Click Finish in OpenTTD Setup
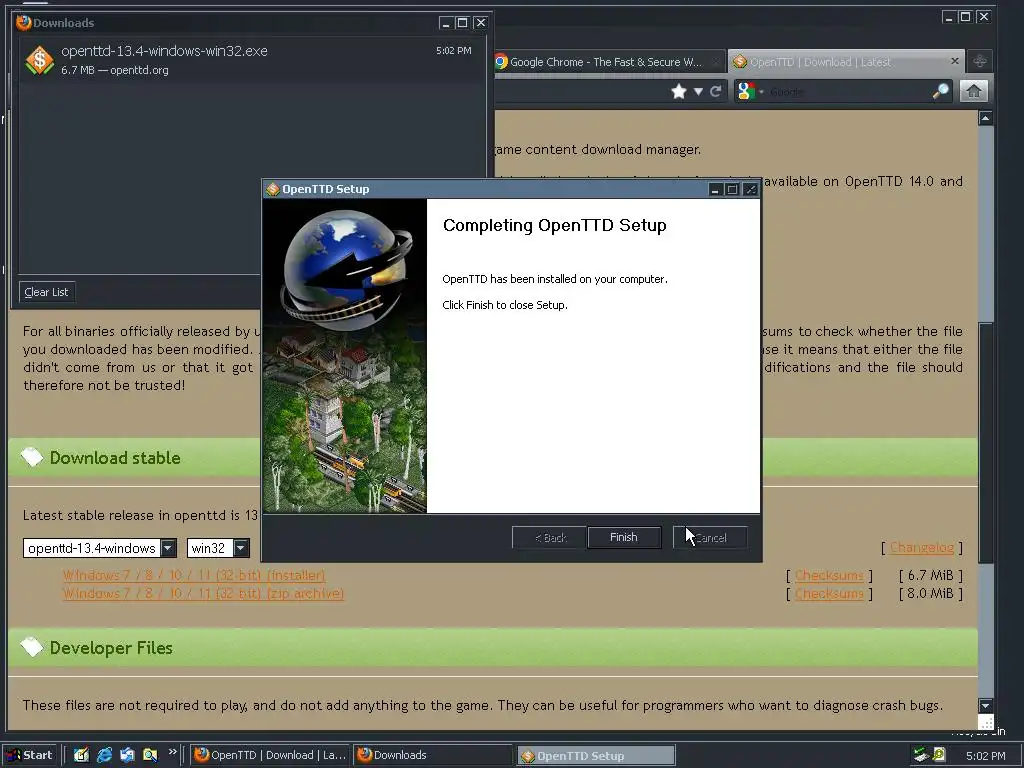Screen dimensions: 1024x768 (624, 537)
